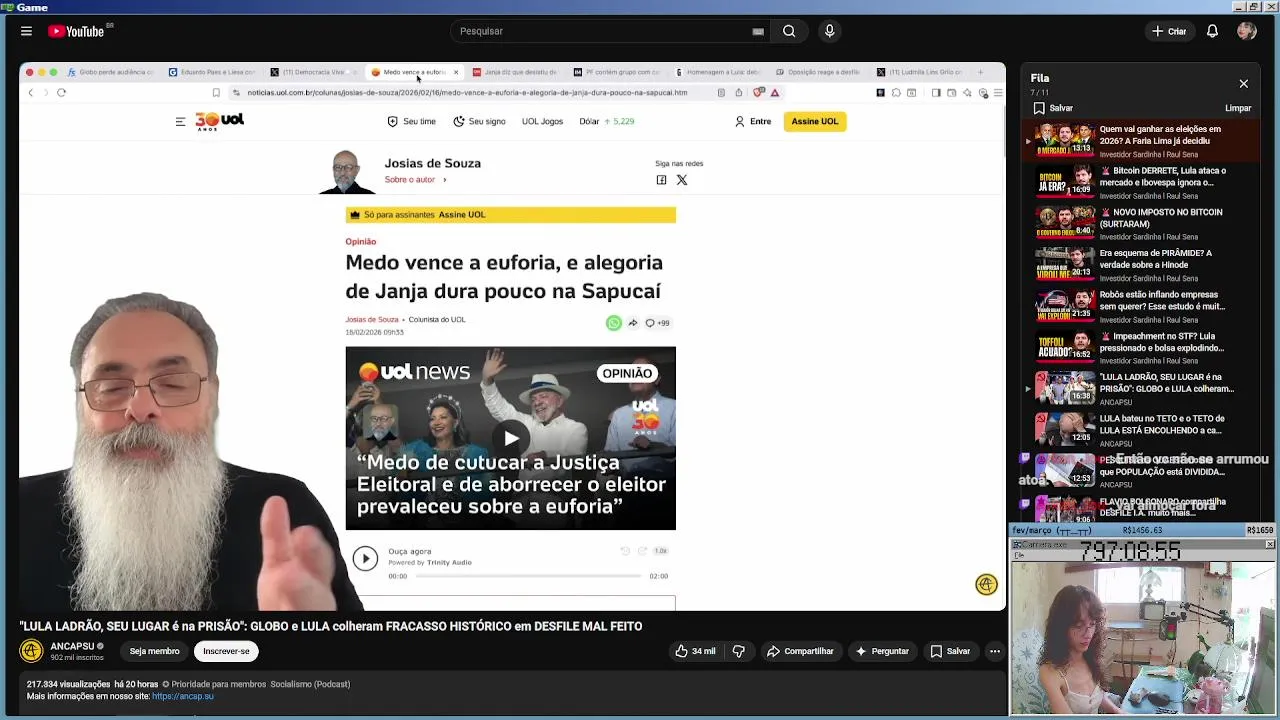The image size is (1280, 720).
Task: Open the account avatar menu
Action: click(x=1246, y=31)
